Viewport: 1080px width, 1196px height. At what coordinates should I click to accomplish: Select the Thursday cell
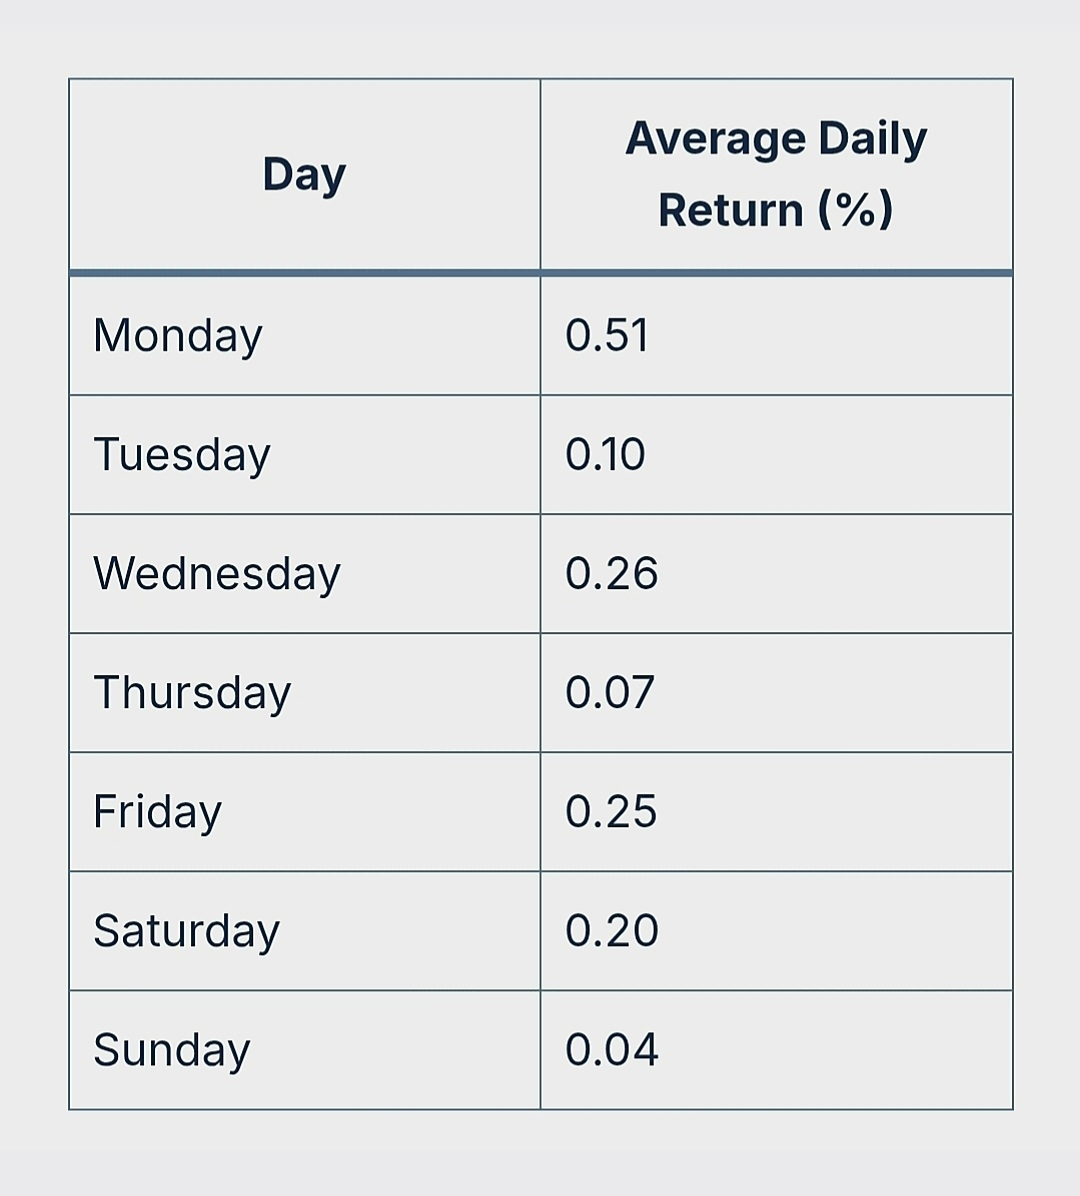point(192,693)
